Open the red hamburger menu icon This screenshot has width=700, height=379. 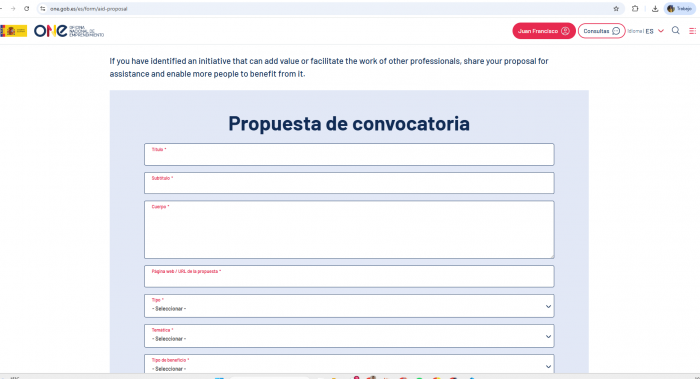point(692,31)
